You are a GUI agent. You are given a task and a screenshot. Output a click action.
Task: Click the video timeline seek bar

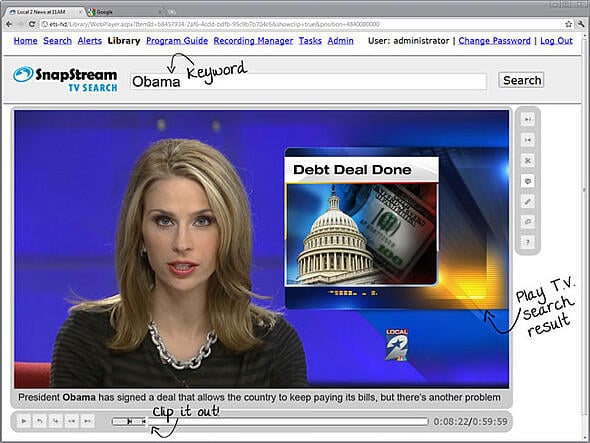coord(270,421)
